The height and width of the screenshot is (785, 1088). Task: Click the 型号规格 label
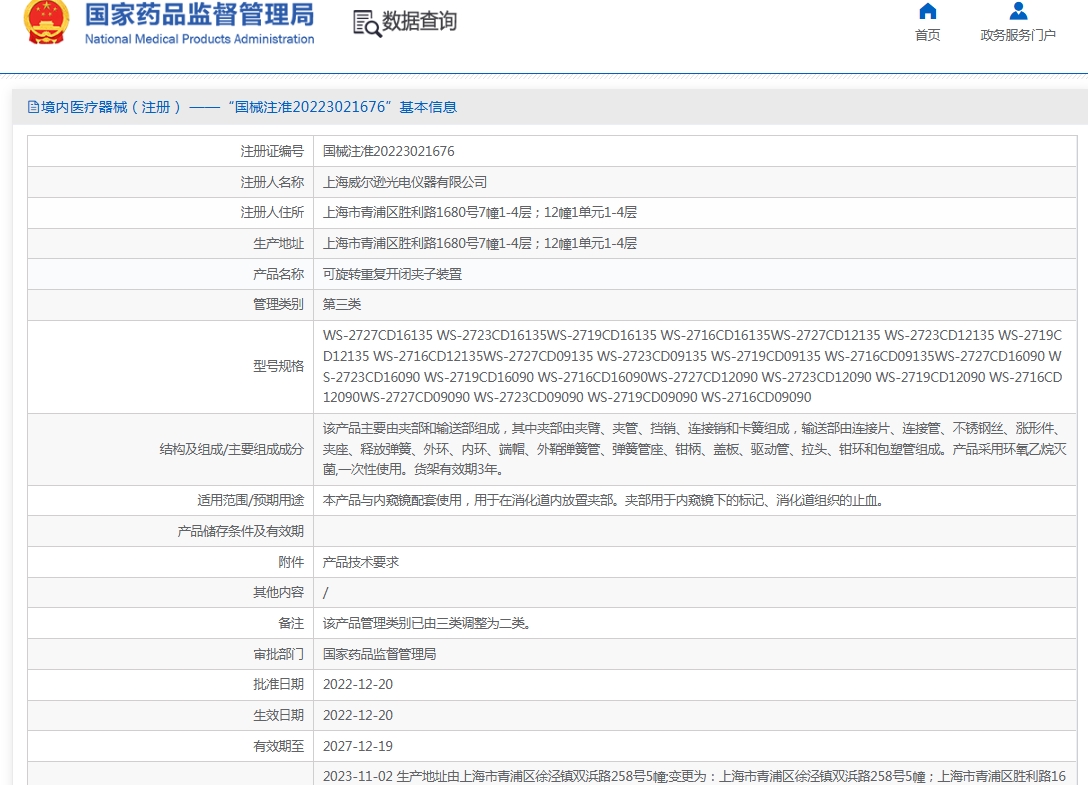(278, 366)
